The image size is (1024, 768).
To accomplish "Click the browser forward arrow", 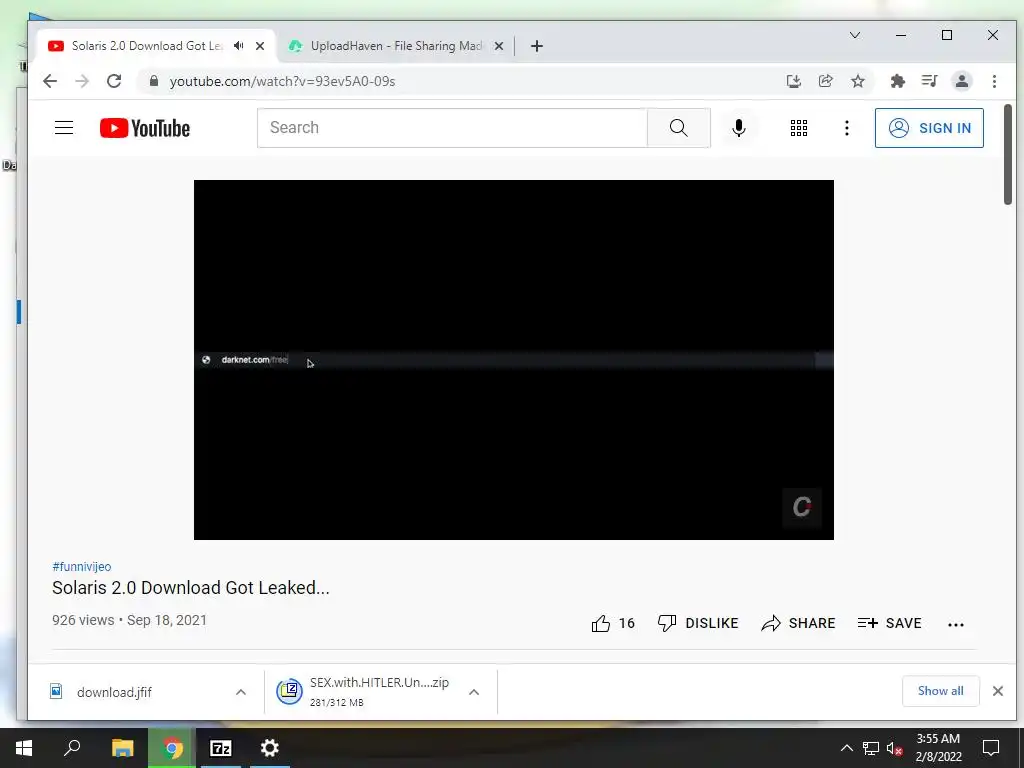I will coord(82,81).
